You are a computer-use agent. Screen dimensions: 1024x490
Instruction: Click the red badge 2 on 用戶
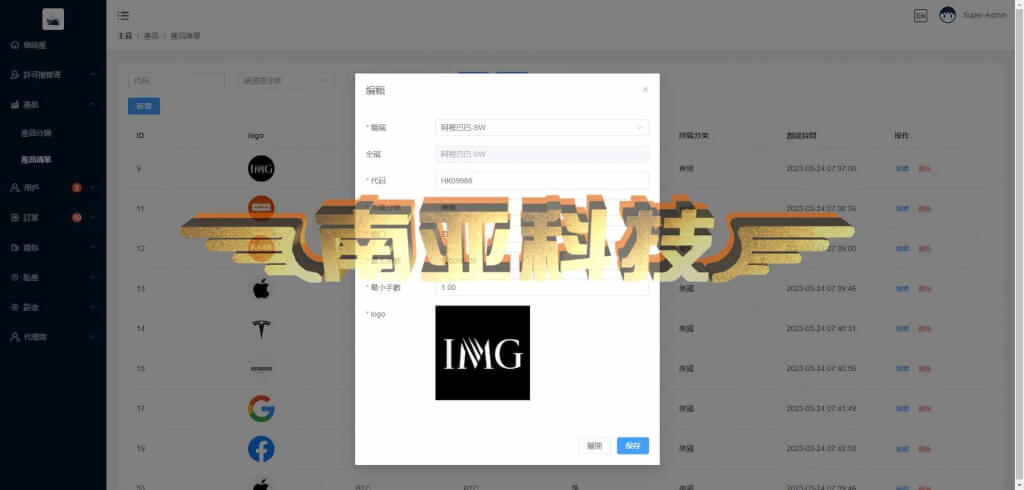[76, 188]
